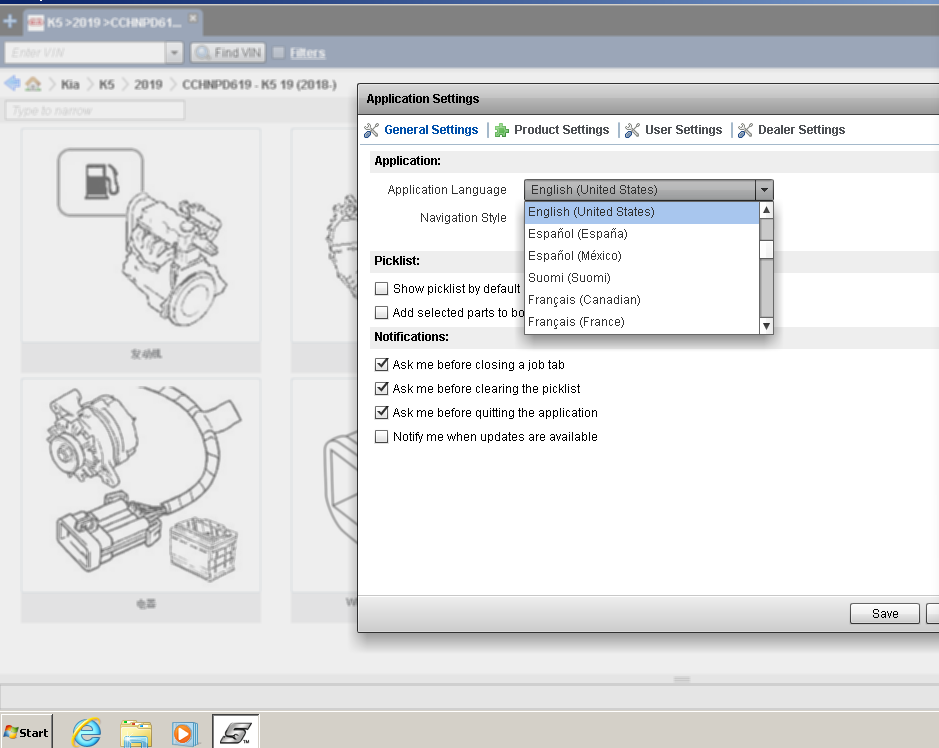Image resolution: width=939 pixels, height=748 pixels.
Task: Add a new job tab with plus icon
Action: (10, 22)
